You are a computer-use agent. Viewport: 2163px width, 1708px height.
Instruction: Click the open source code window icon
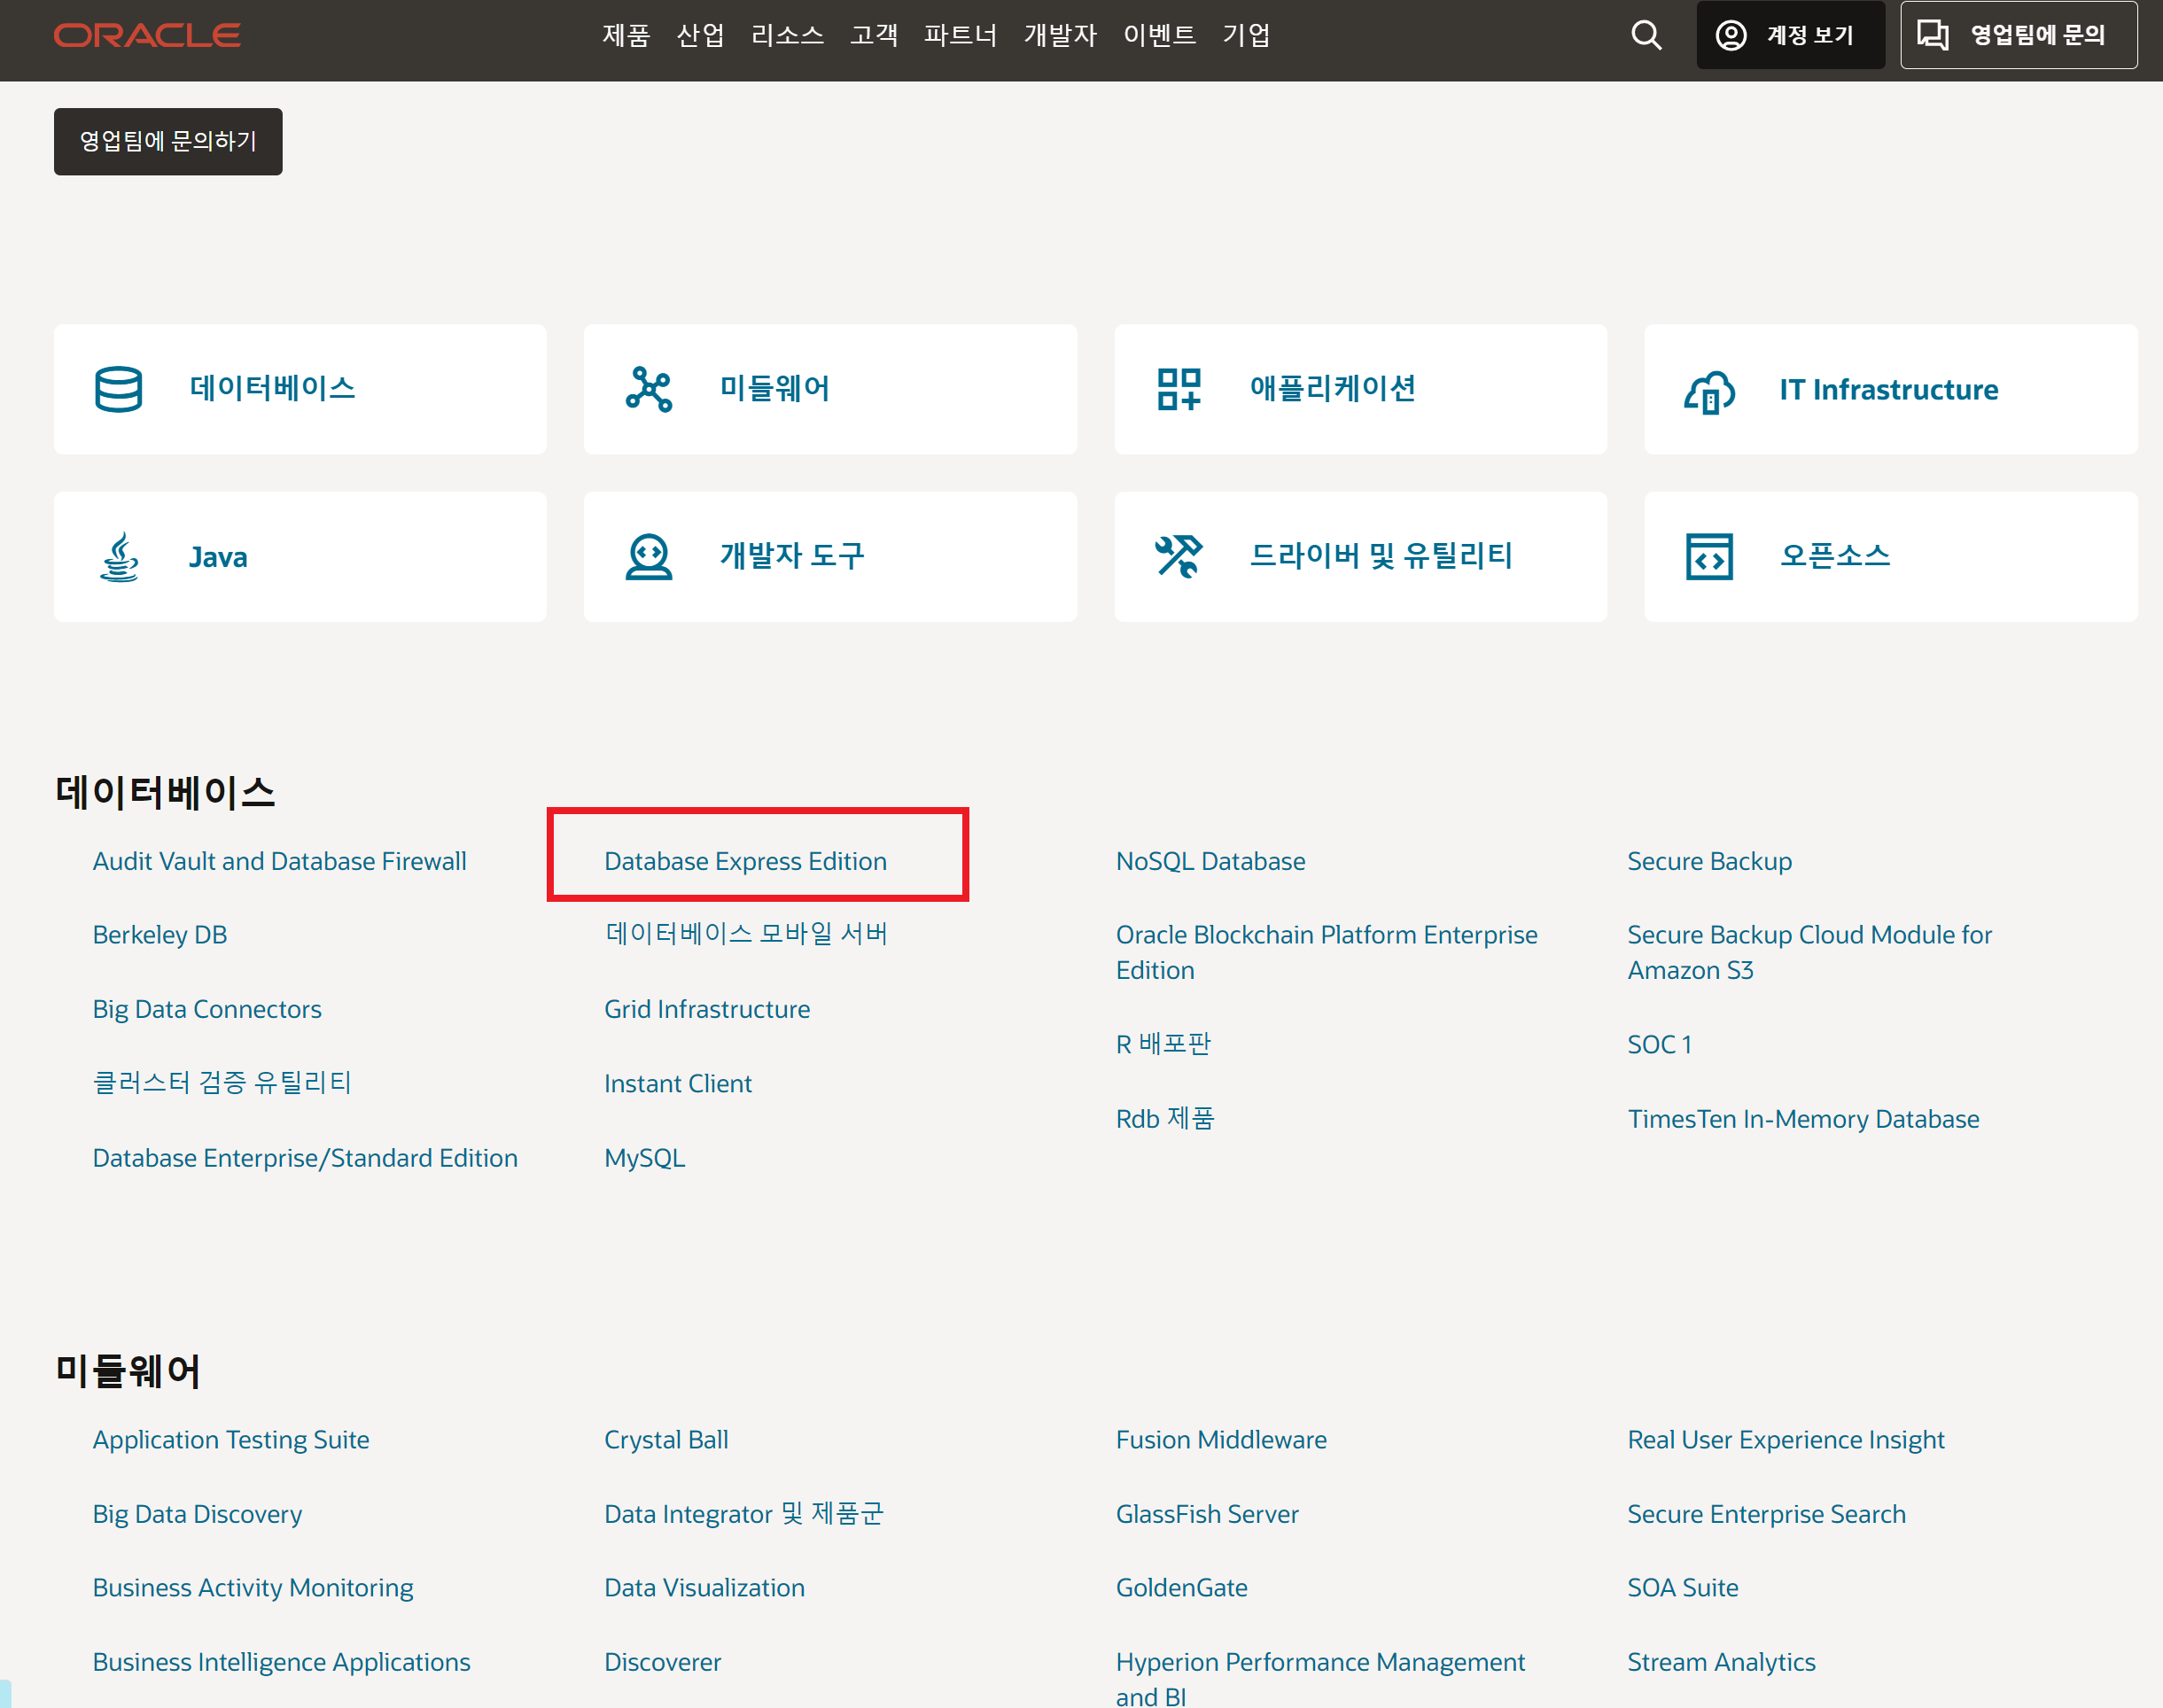click(x=1709, y=557)
